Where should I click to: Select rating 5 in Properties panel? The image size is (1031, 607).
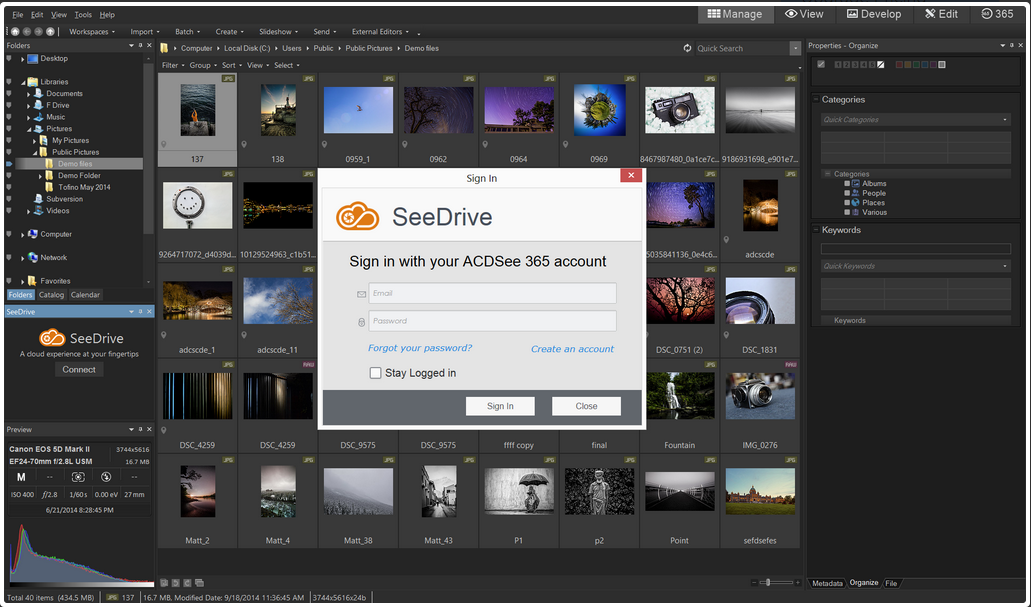coord(872,65)
